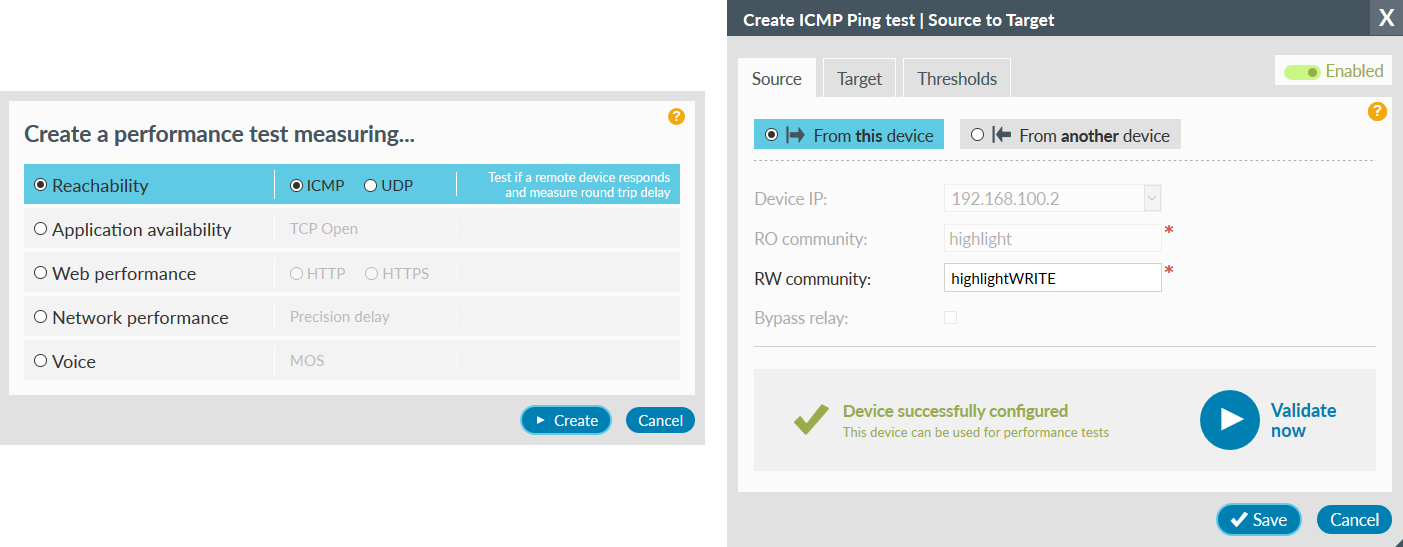Click the From another device arrow icon
Screen dimensions: 1403x547
tap(1002, 135)
